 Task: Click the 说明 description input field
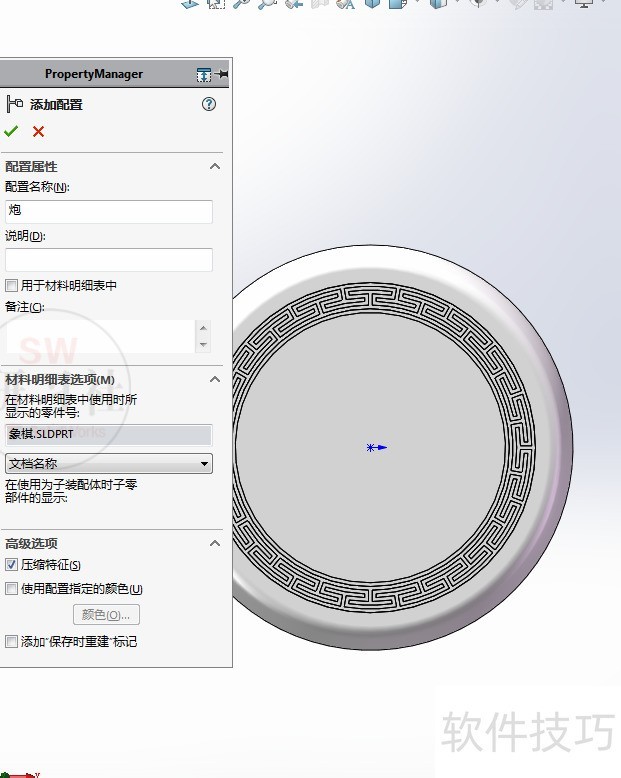tap(109, 259)
